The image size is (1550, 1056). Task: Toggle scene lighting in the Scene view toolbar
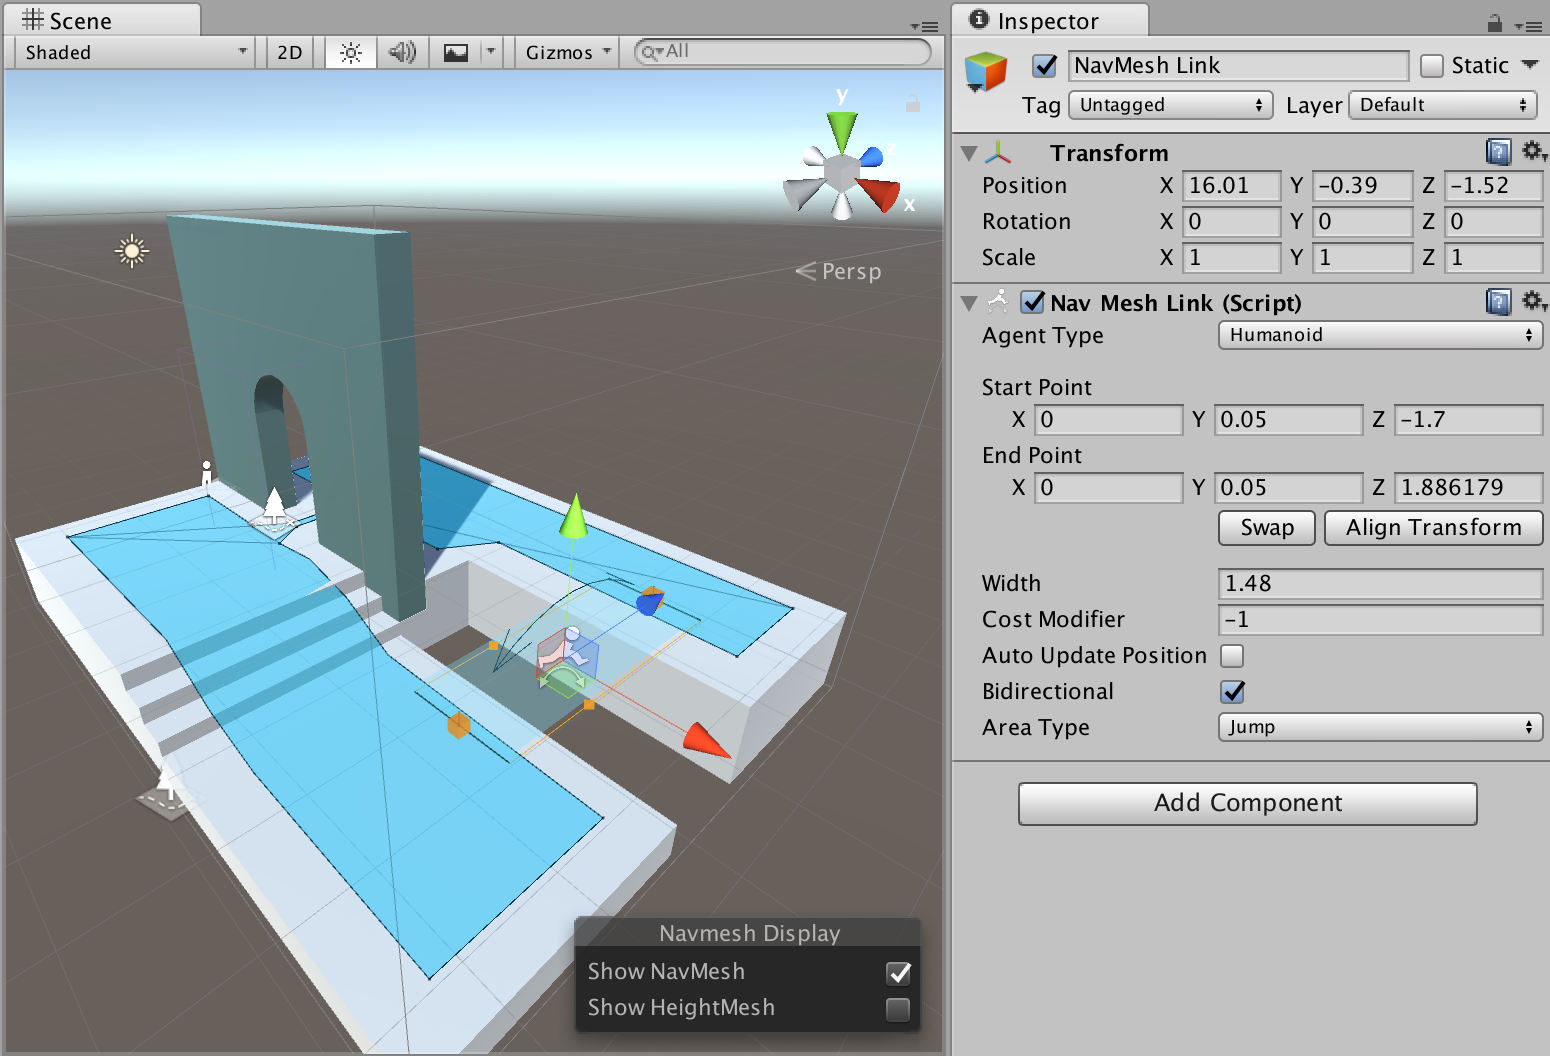pyautogui.click(x=350, y=52)
